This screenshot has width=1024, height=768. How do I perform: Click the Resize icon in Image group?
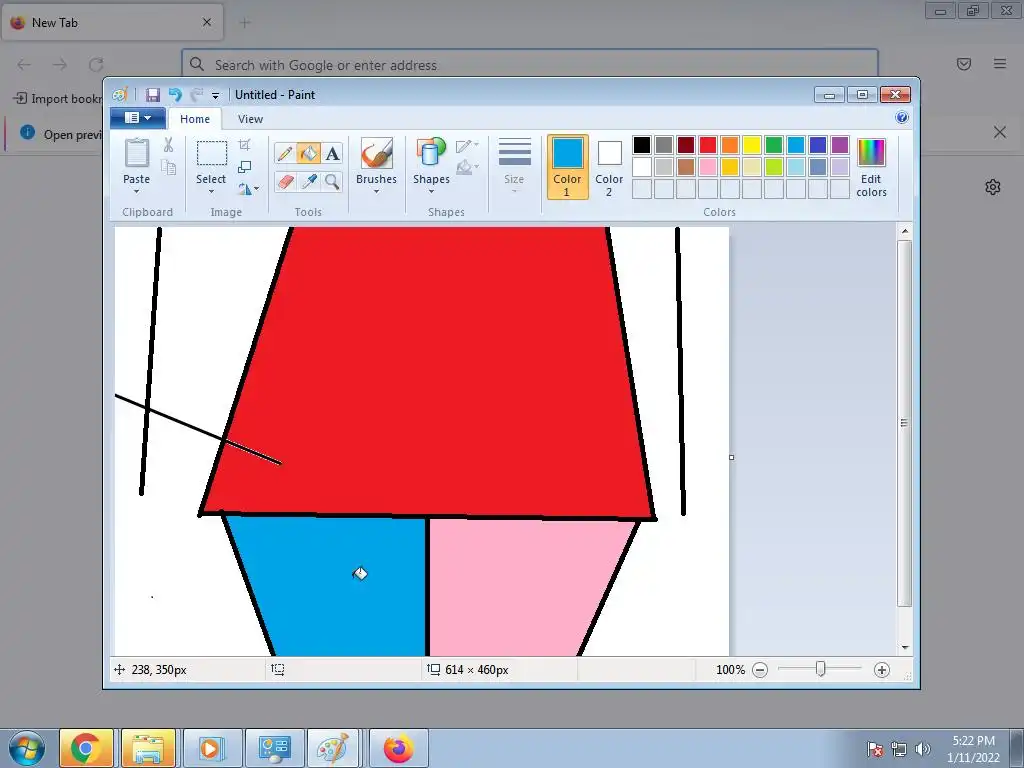pos(244,167)
